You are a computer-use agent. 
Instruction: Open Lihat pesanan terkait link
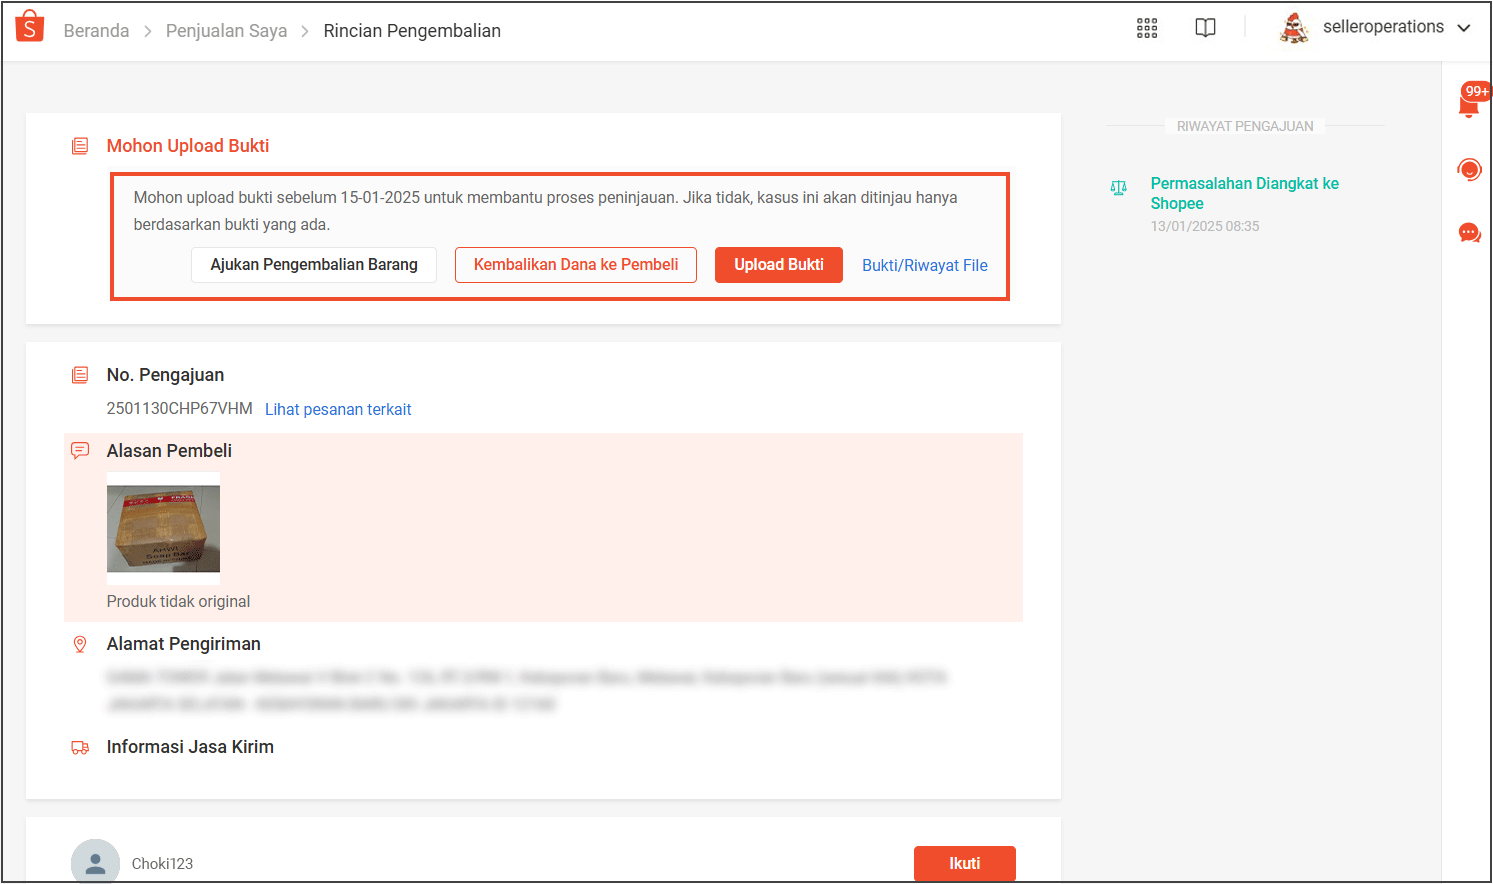coord(338,409)
